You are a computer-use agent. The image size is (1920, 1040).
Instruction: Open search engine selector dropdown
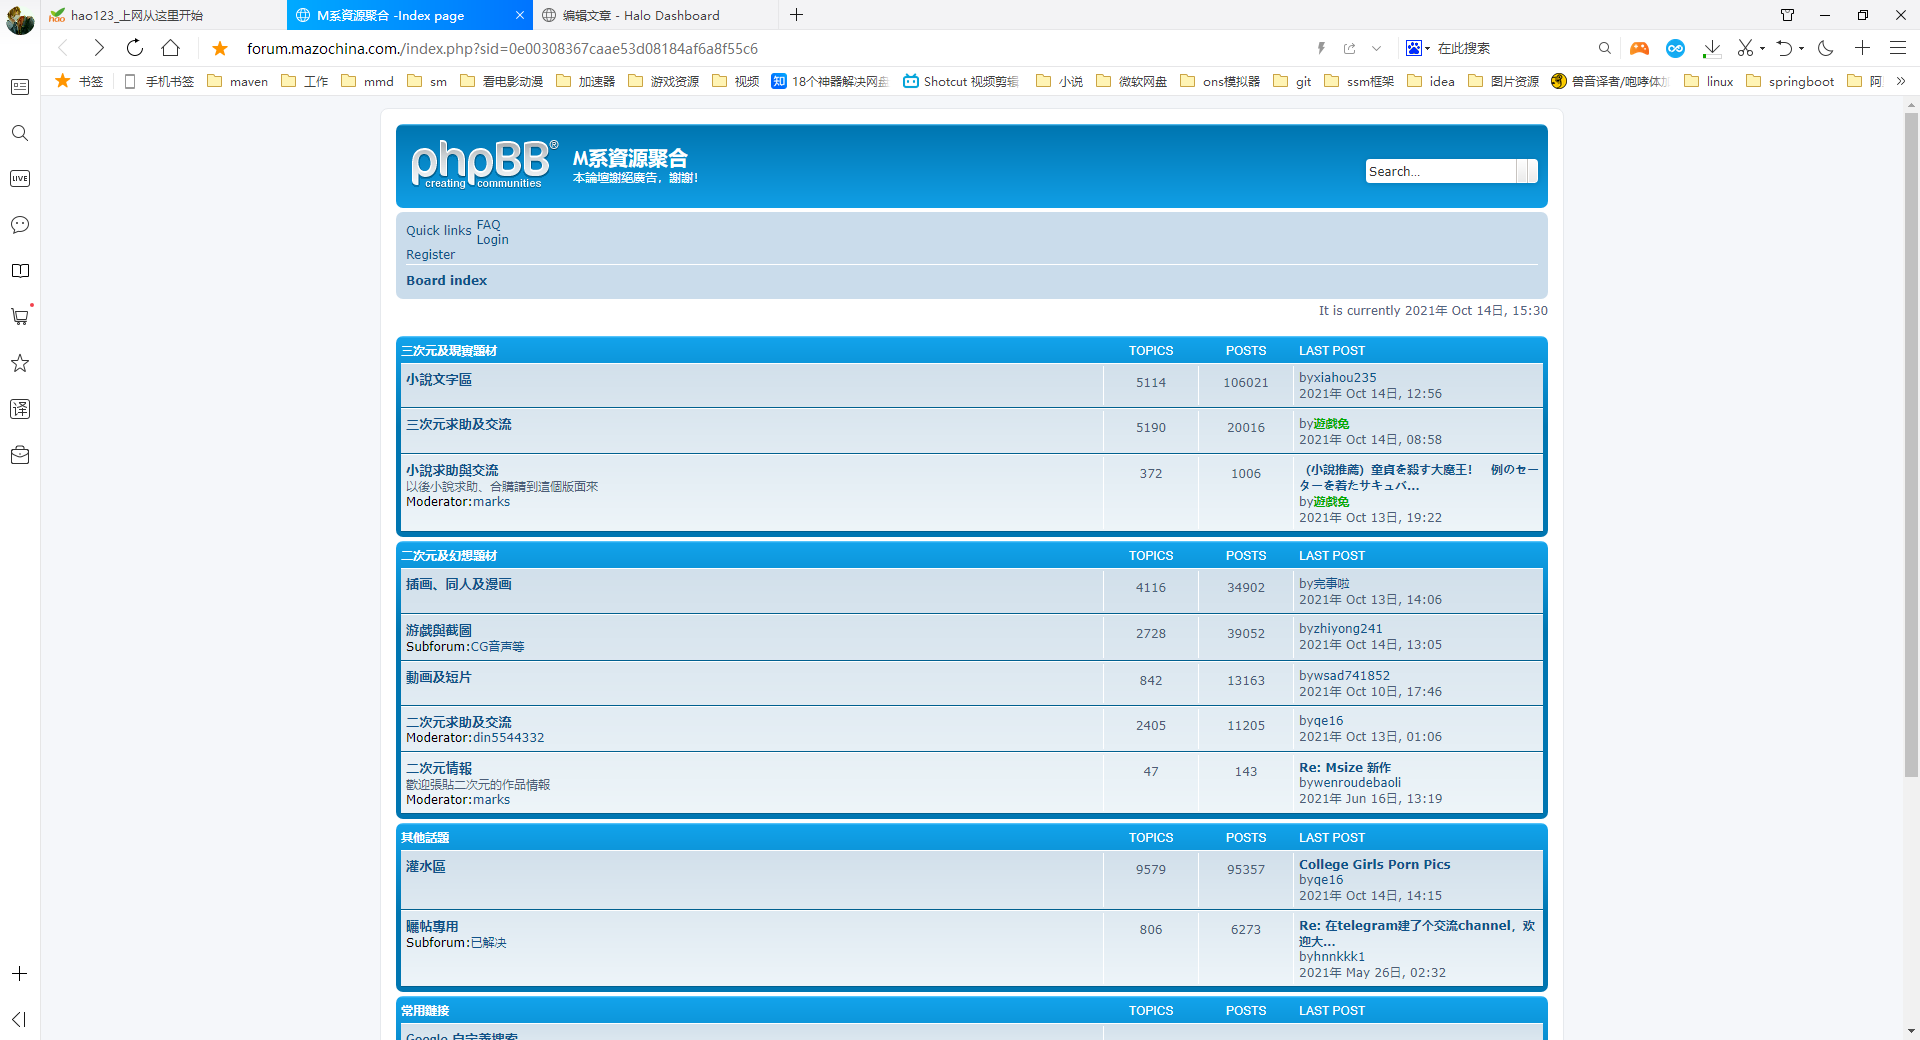pos(1418,48)
